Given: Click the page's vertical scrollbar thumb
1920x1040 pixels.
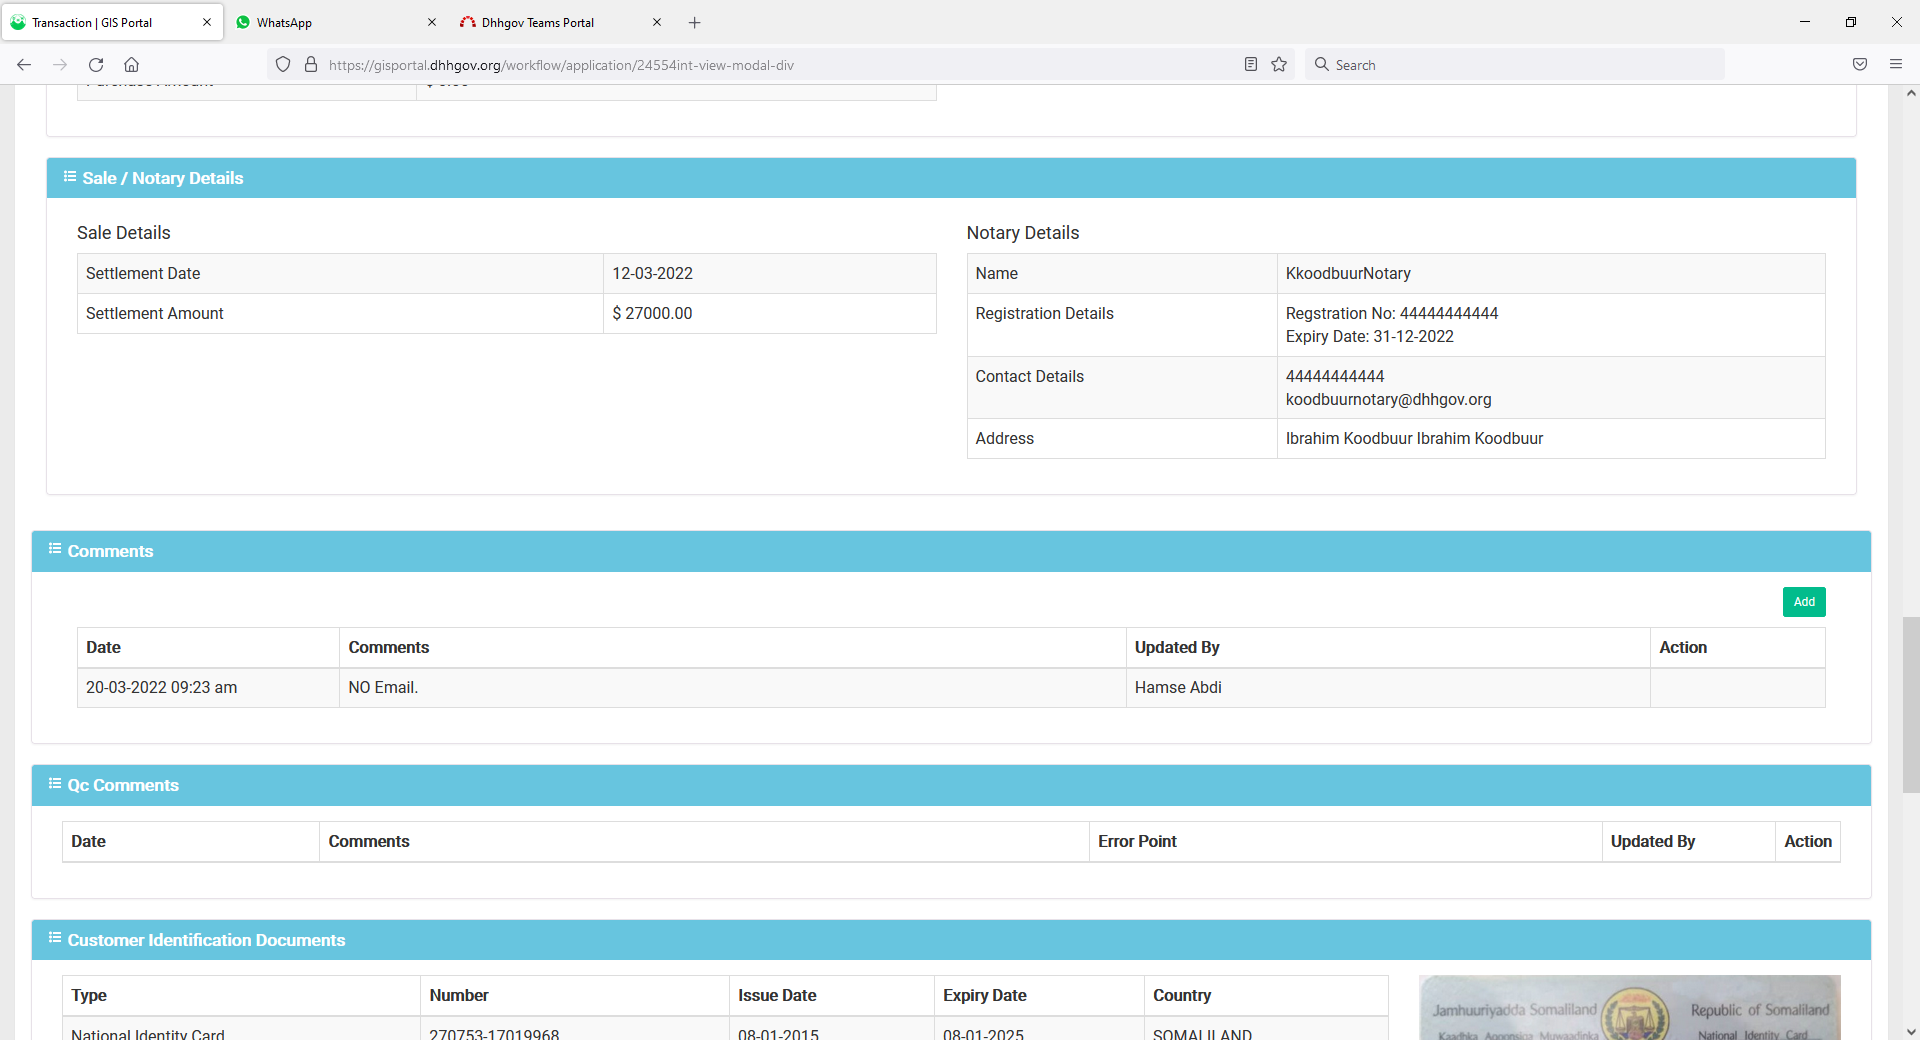Looking at the screenshot, I should point(1911,705).
